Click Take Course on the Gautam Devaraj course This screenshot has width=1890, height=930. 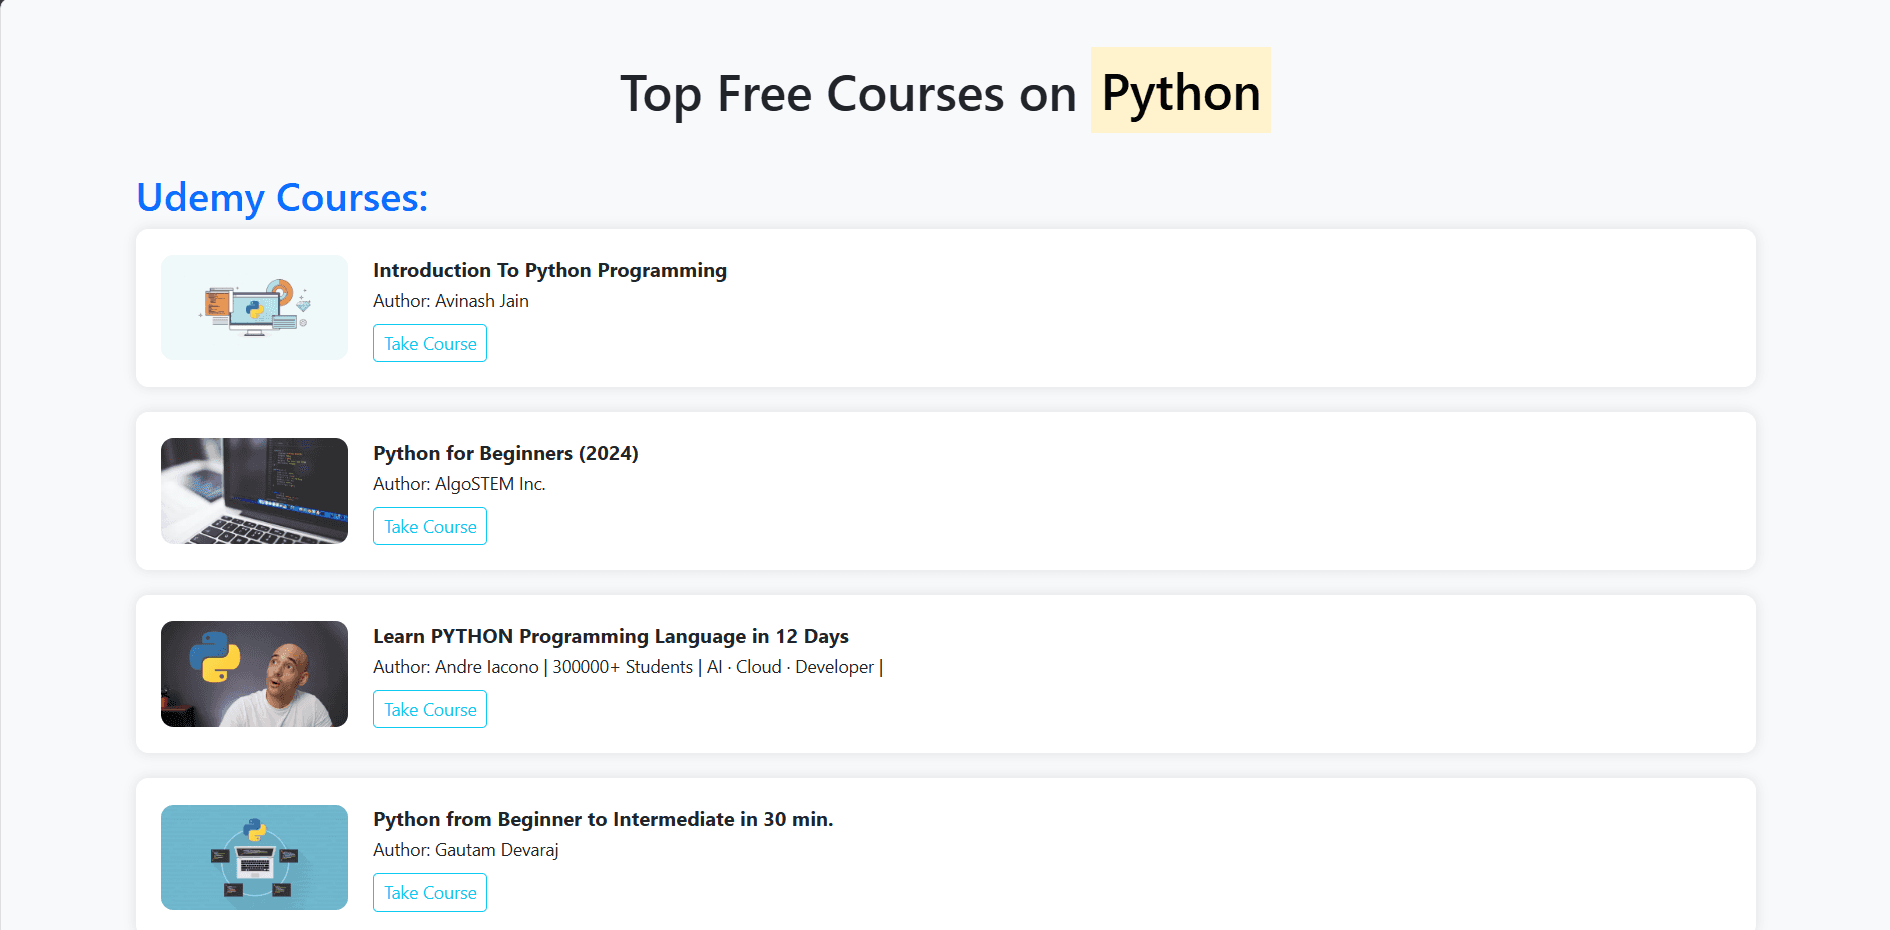pyautogui.click(x=429, y=892)
